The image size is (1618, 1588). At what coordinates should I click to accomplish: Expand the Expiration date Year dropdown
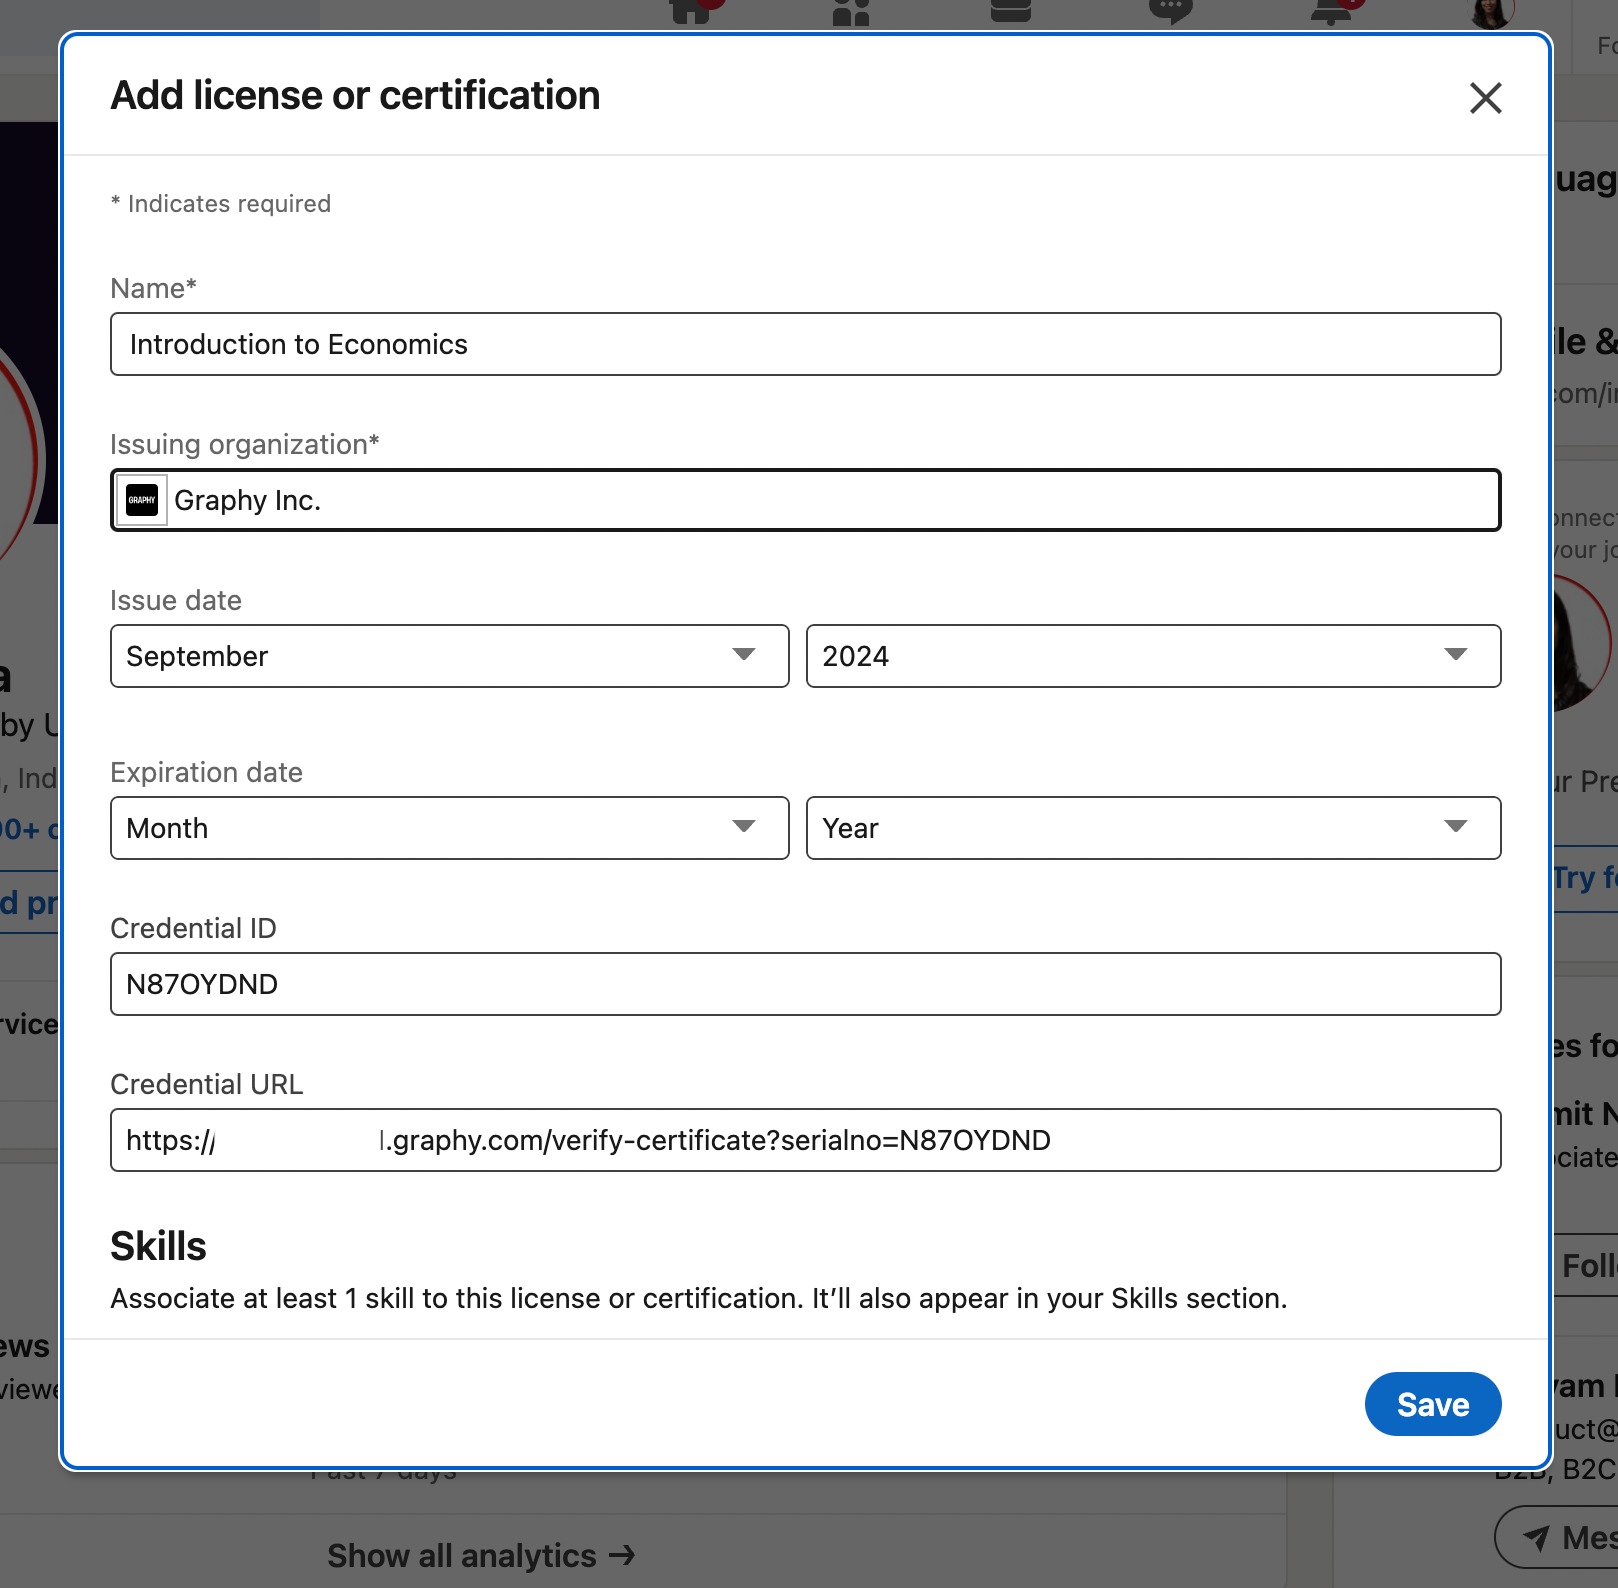coord(1152,828)
